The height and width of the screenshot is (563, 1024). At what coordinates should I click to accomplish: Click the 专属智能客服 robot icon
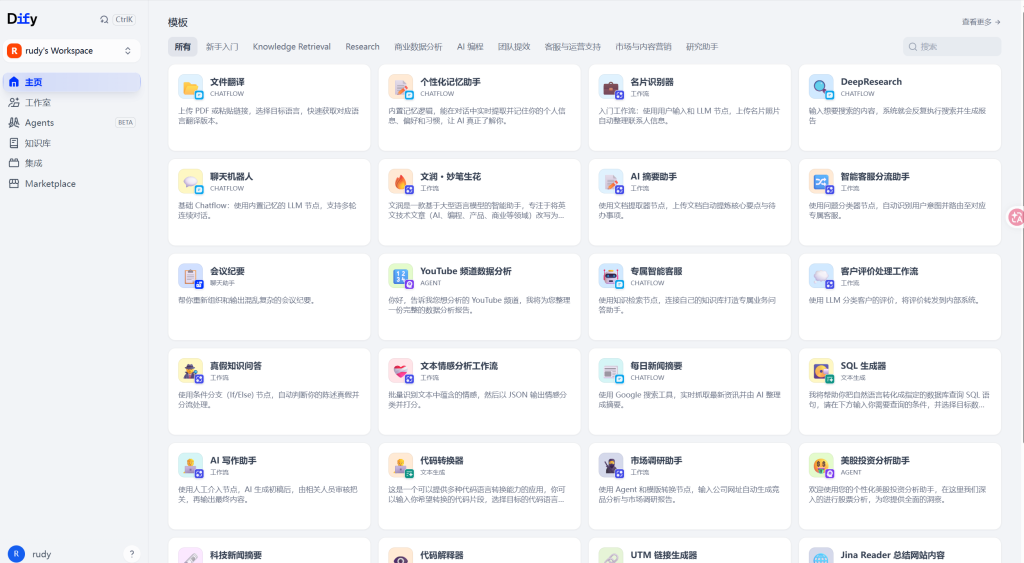(611, 276)
